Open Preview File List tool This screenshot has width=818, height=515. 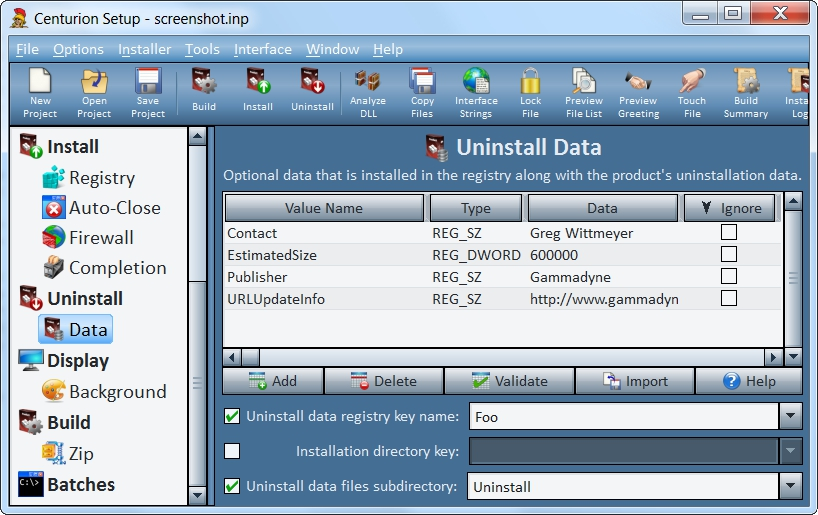point(584,93)
